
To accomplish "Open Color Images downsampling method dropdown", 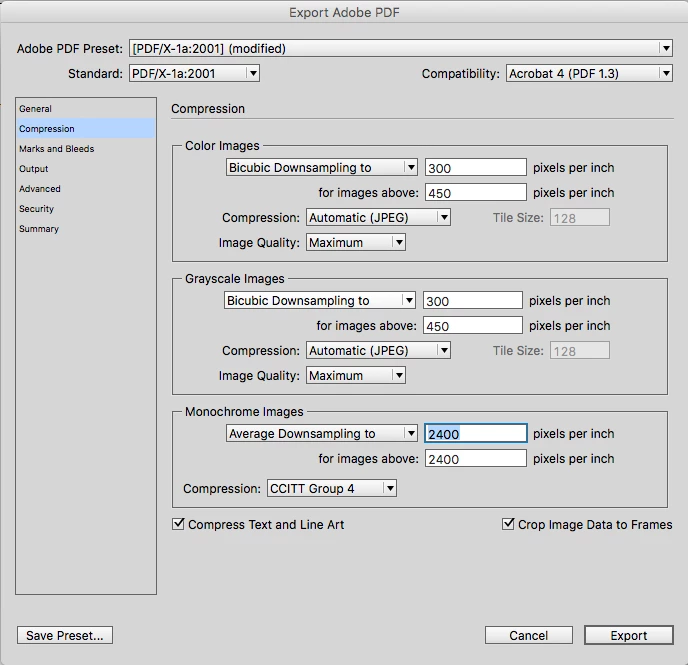I will tap(322, 168).
